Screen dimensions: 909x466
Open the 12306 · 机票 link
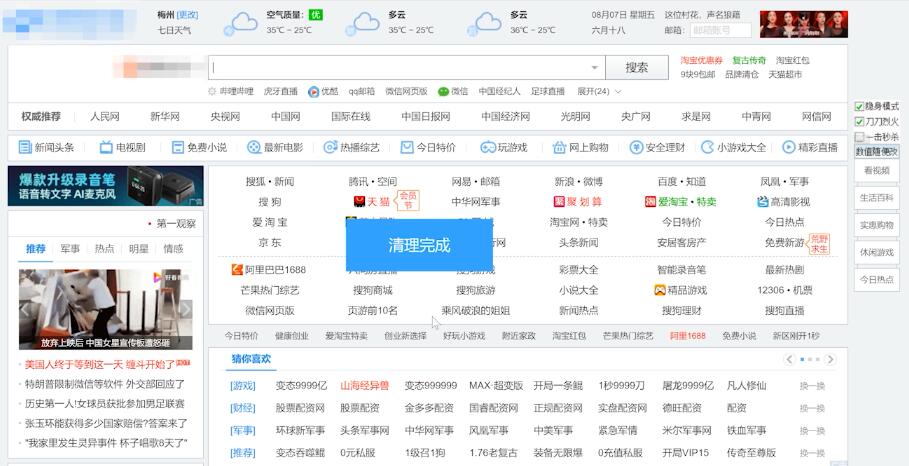point(784,290)
